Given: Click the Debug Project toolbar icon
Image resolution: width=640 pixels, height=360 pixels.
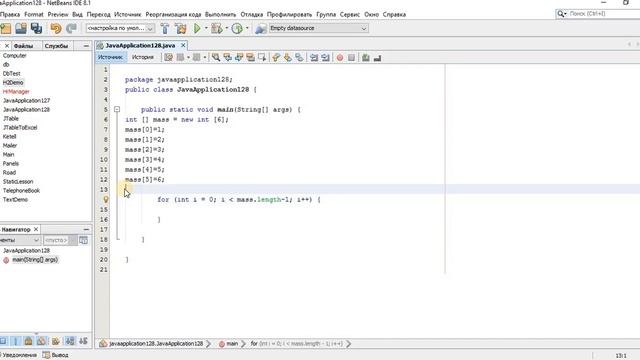Looking at the screenshot, I should click(x=217, y=28).
